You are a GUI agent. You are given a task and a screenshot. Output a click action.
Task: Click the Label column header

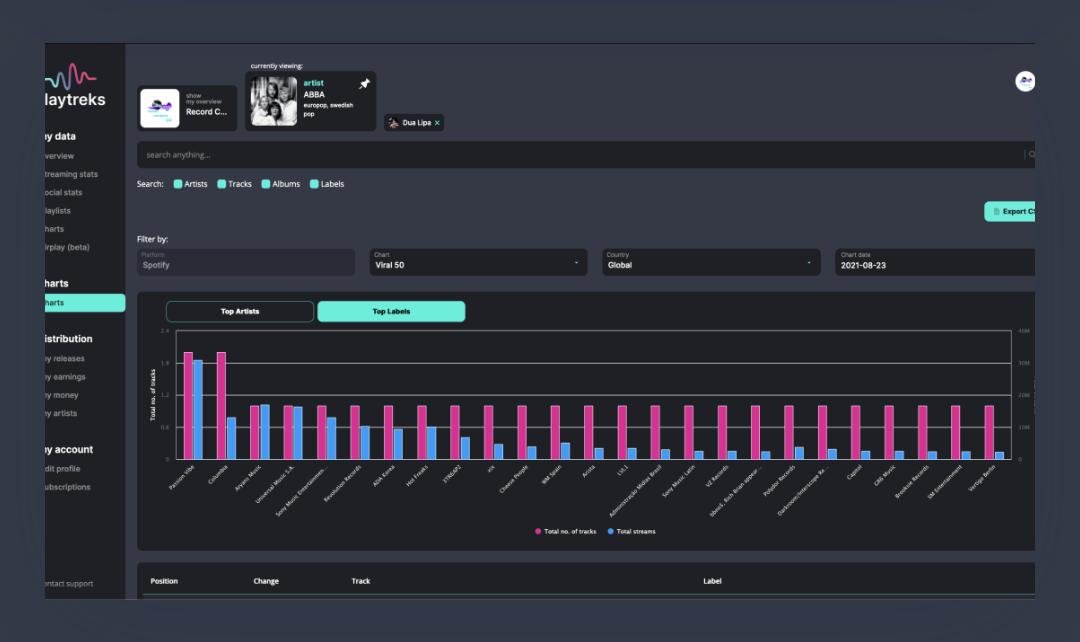coord(712,581)
